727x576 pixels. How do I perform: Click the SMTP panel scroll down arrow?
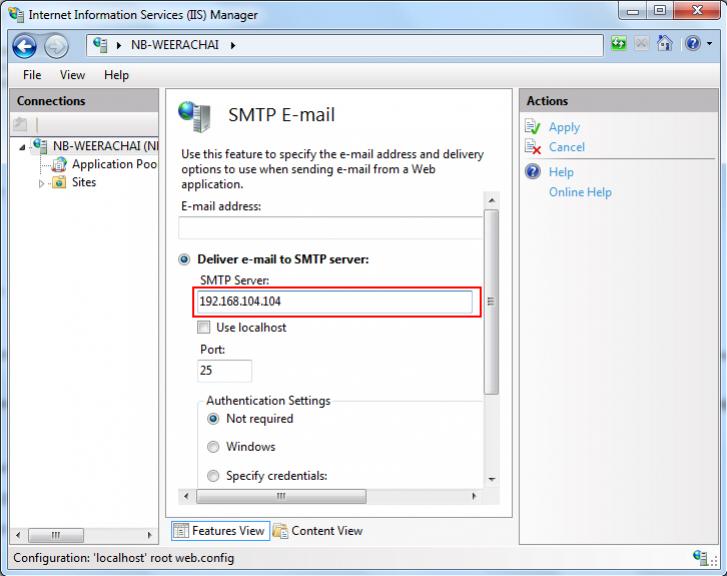pos(491,479)
